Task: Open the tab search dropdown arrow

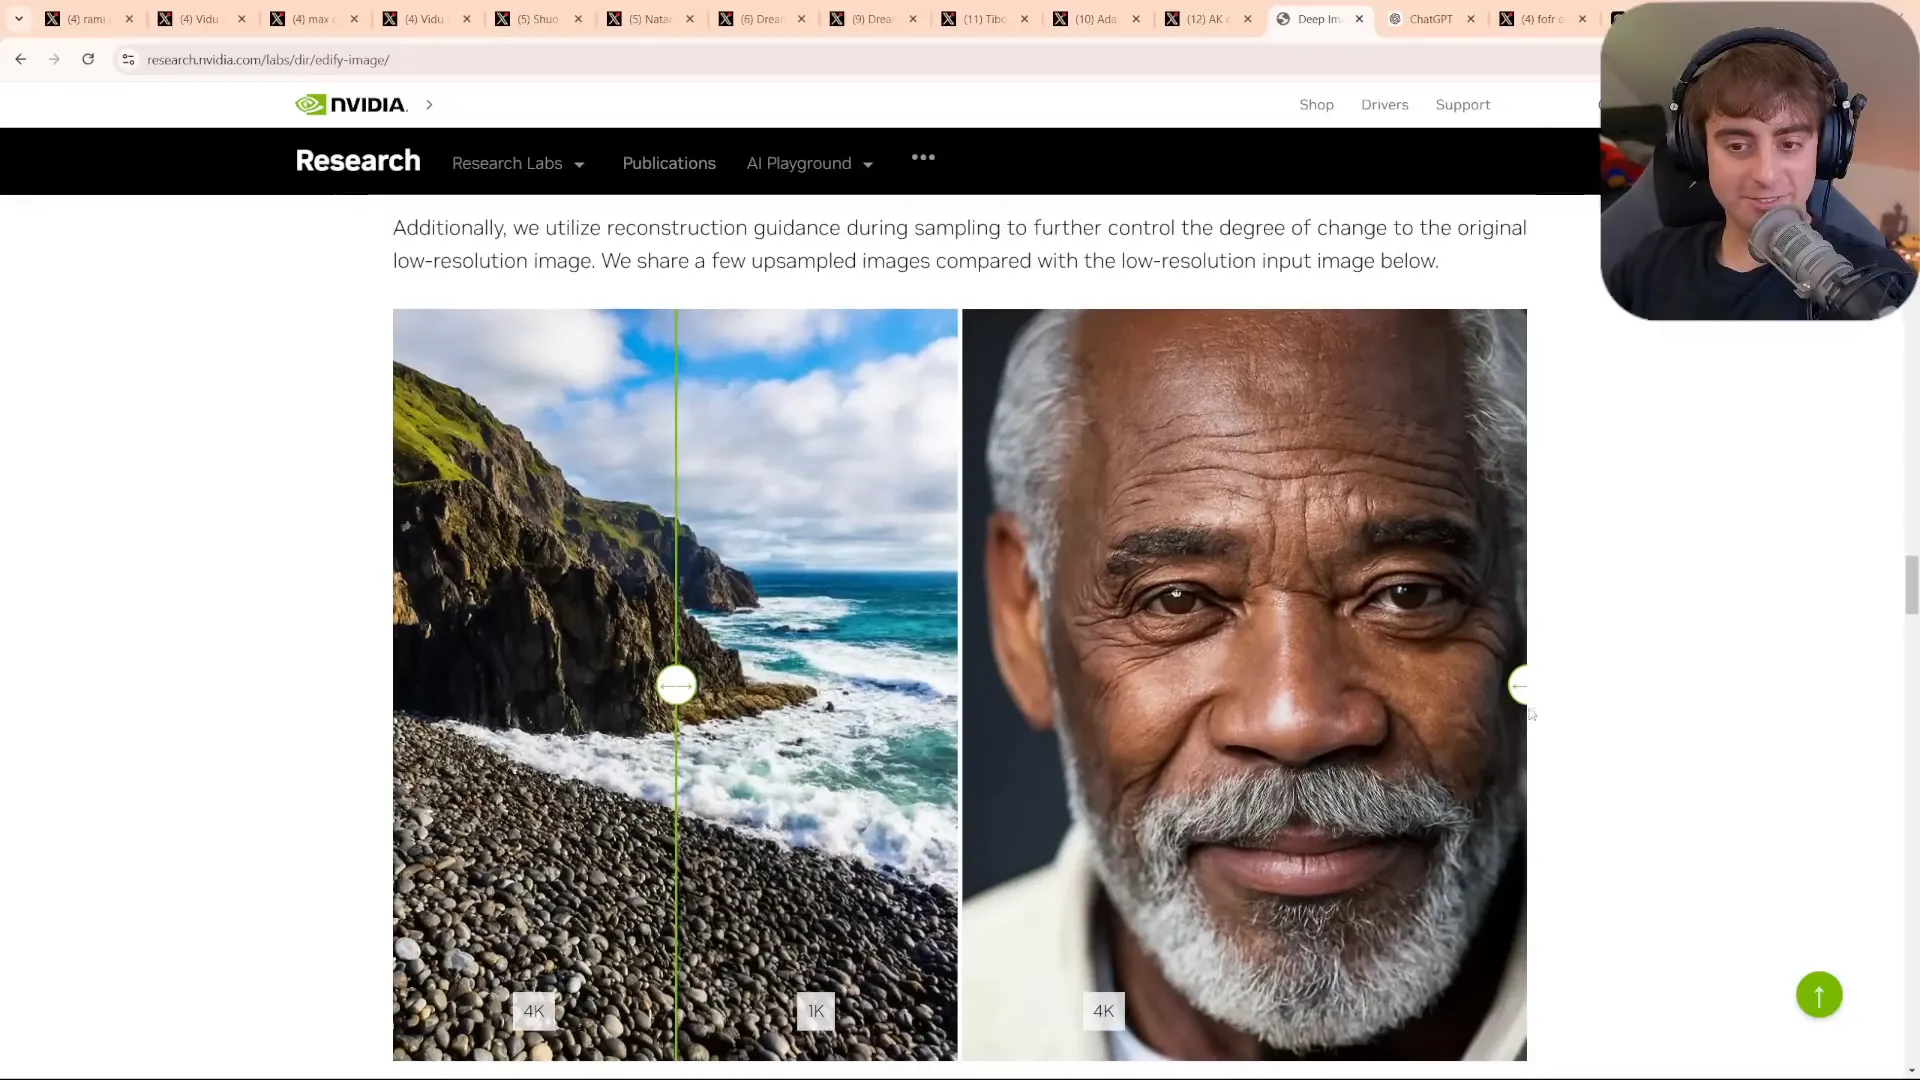Action: pyautogui.click(x=19, y=19)
